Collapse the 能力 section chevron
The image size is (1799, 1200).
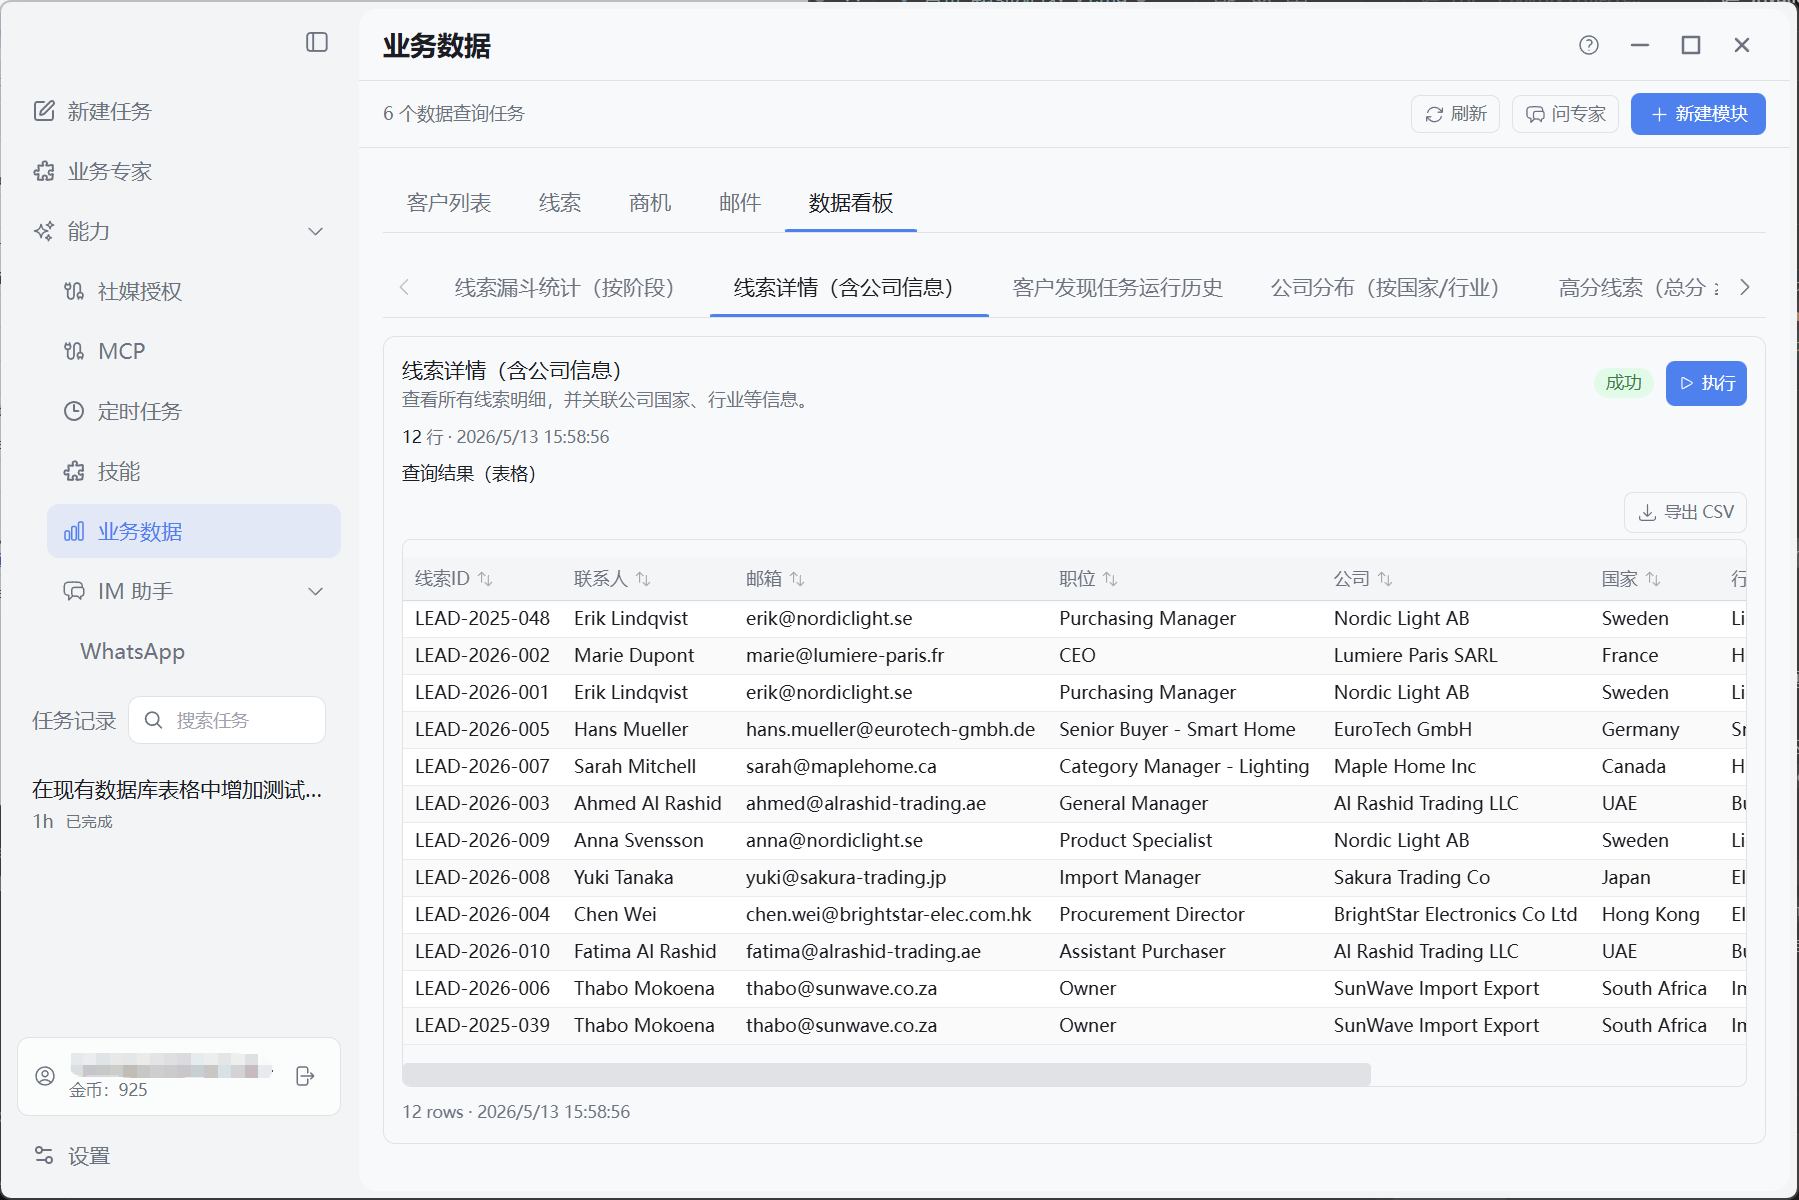(316, 231)
